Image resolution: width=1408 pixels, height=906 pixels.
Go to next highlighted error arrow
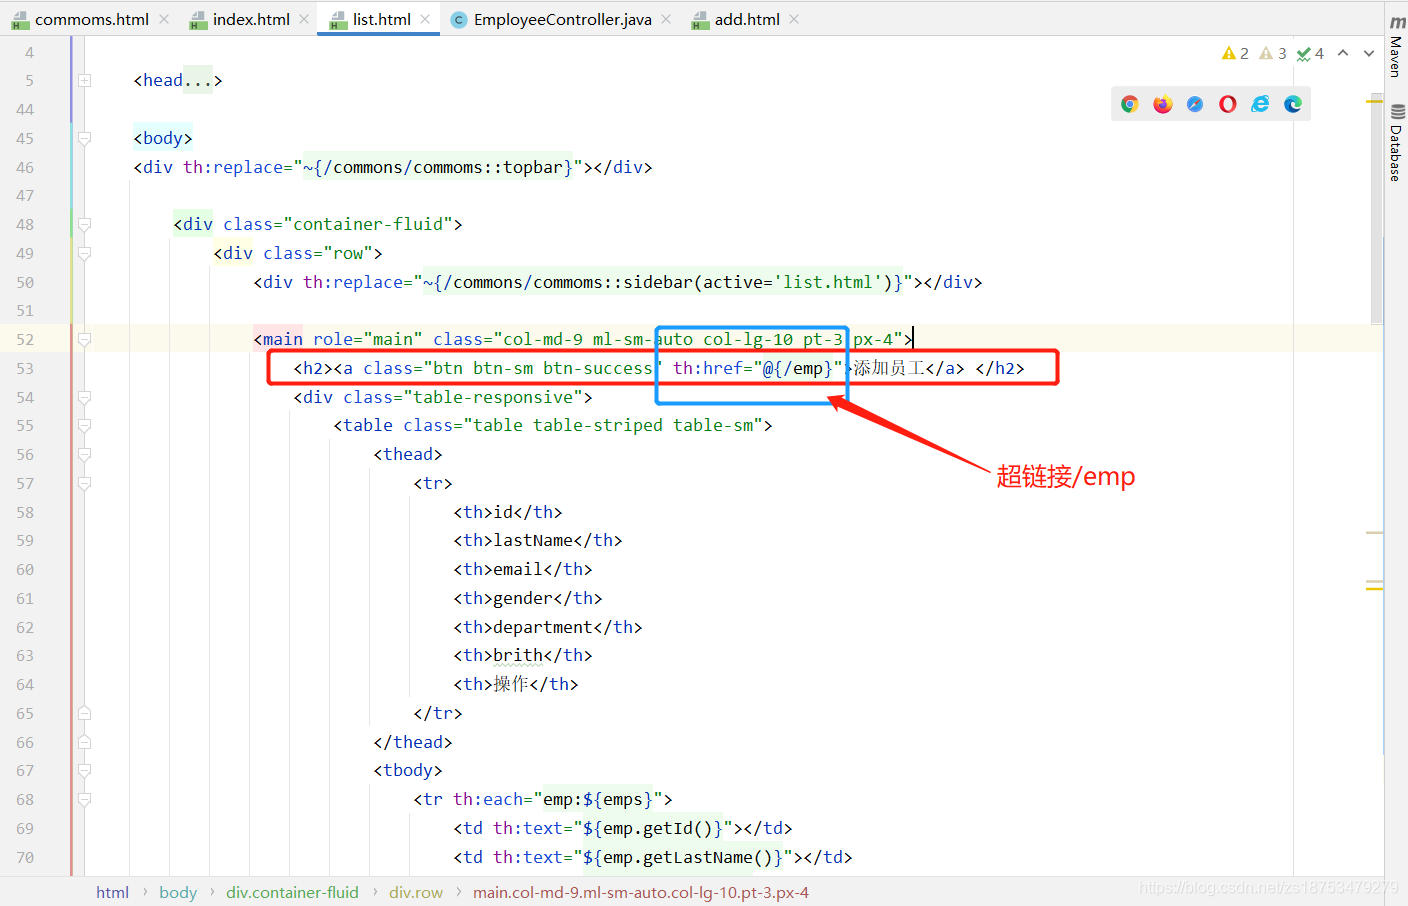tap(1369, 53)
